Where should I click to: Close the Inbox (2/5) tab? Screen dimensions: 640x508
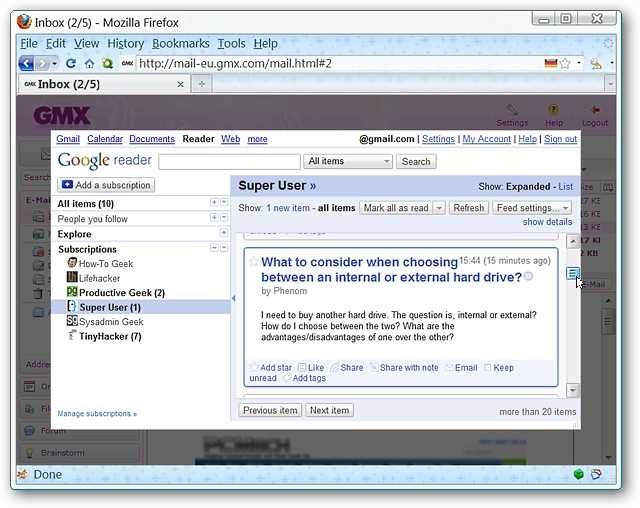pos(180,84)
